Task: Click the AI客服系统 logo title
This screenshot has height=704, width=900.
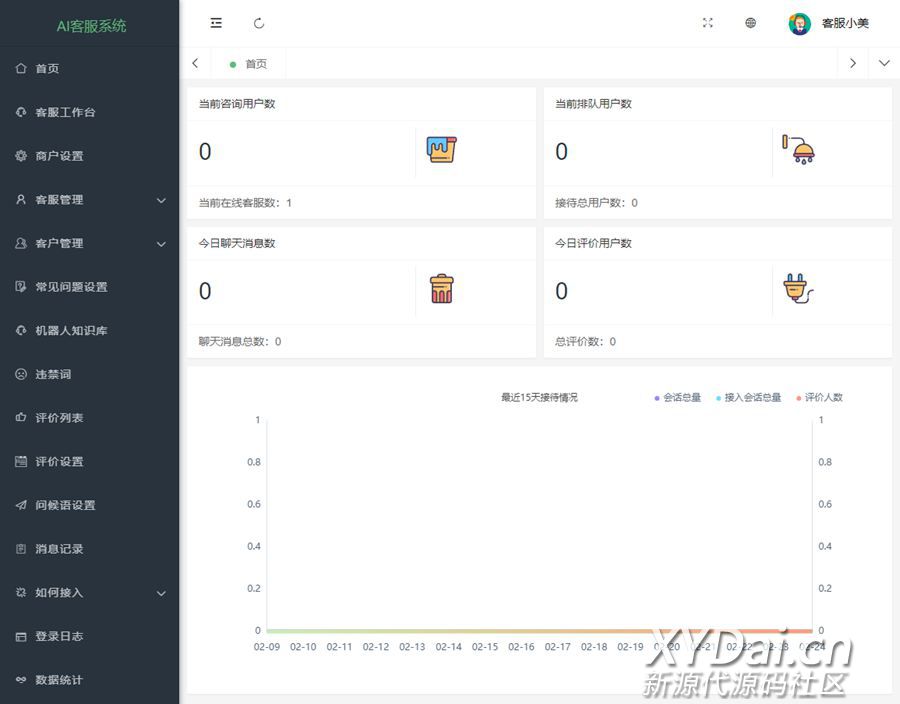Action: coord(91,26)
